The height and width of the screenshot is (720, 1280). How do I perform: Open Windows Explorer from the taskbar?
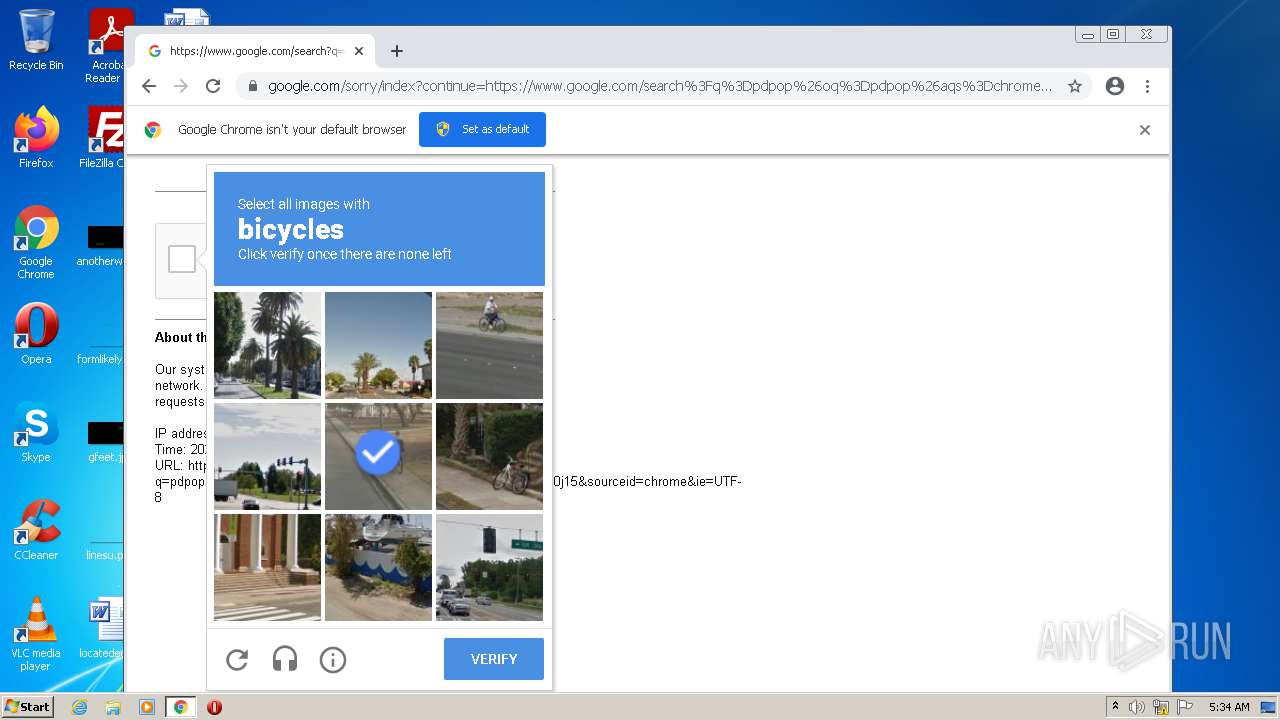tap(113, 707)
